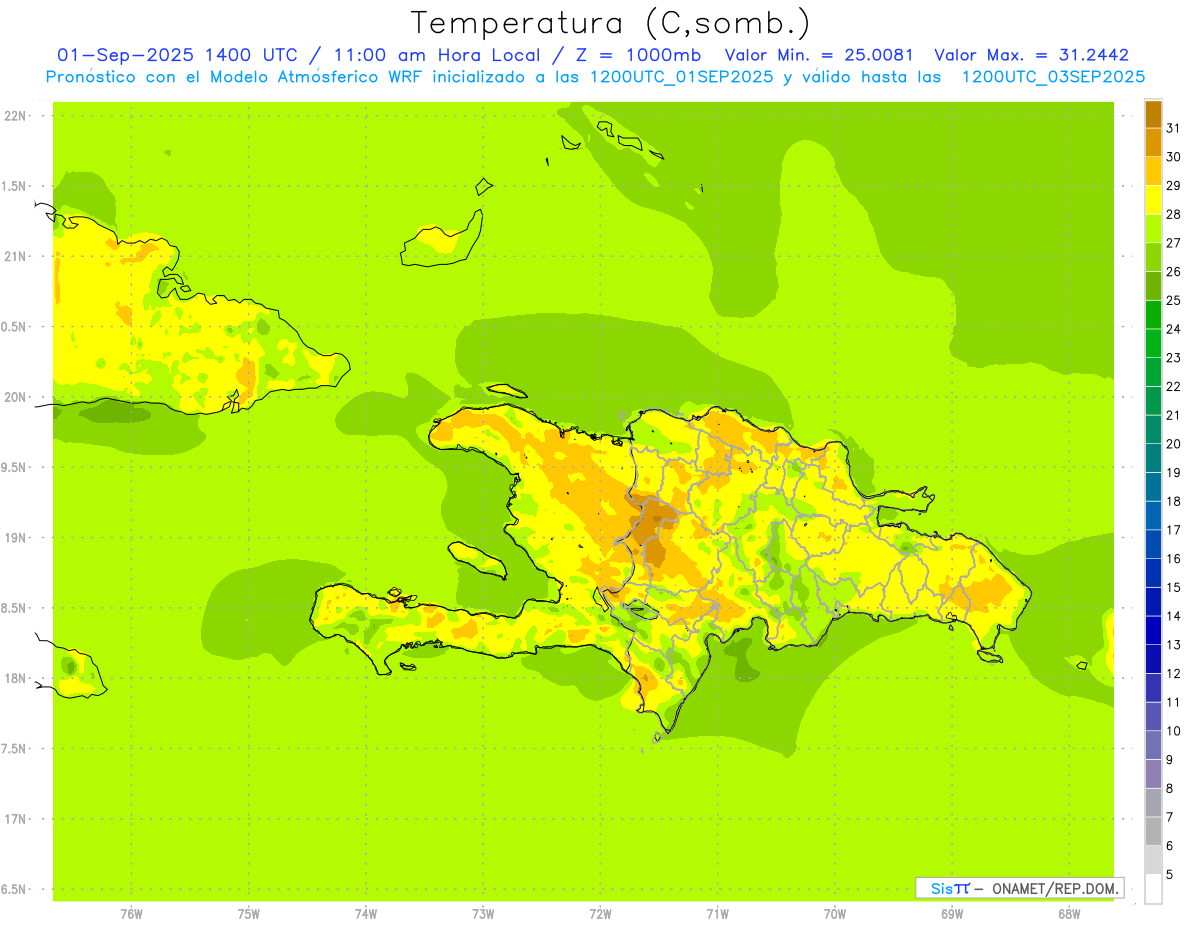Click the color scale value '27'
Screen dimensions: 1200x927
point(1173,243)
